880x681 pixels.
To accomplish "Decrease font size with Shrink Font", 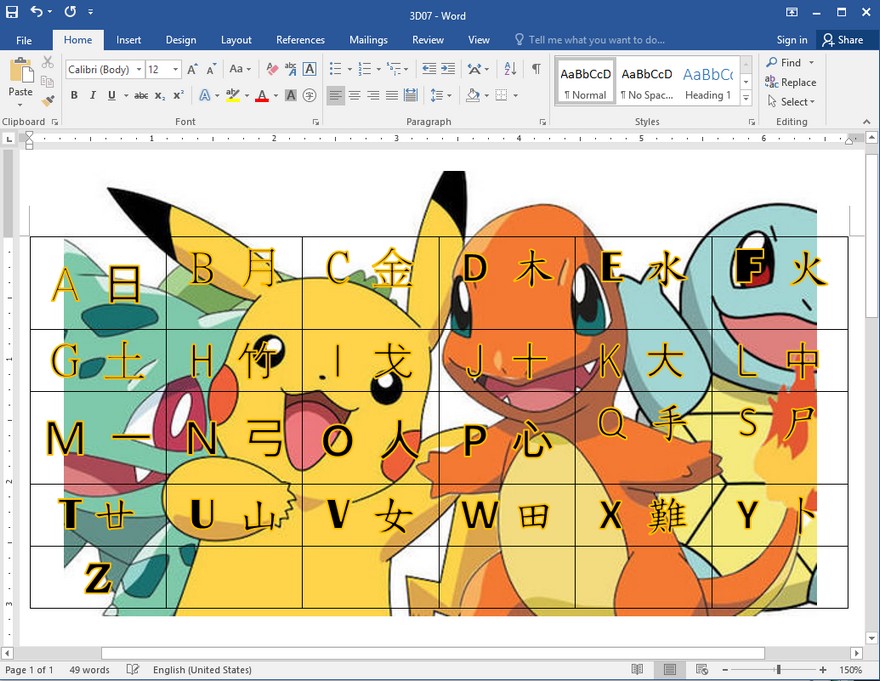I will [211, 69].
